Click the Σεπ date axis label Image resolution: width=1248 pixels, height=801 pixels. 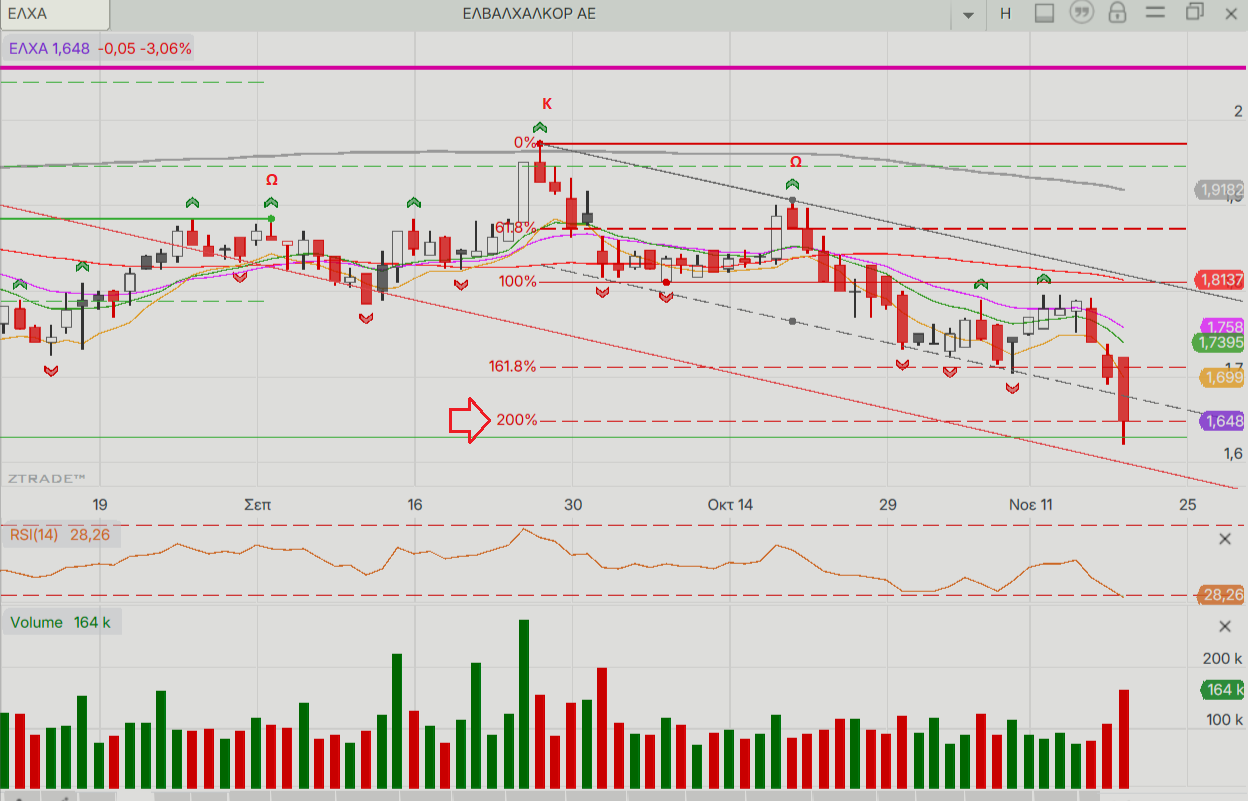click(258, 504)
